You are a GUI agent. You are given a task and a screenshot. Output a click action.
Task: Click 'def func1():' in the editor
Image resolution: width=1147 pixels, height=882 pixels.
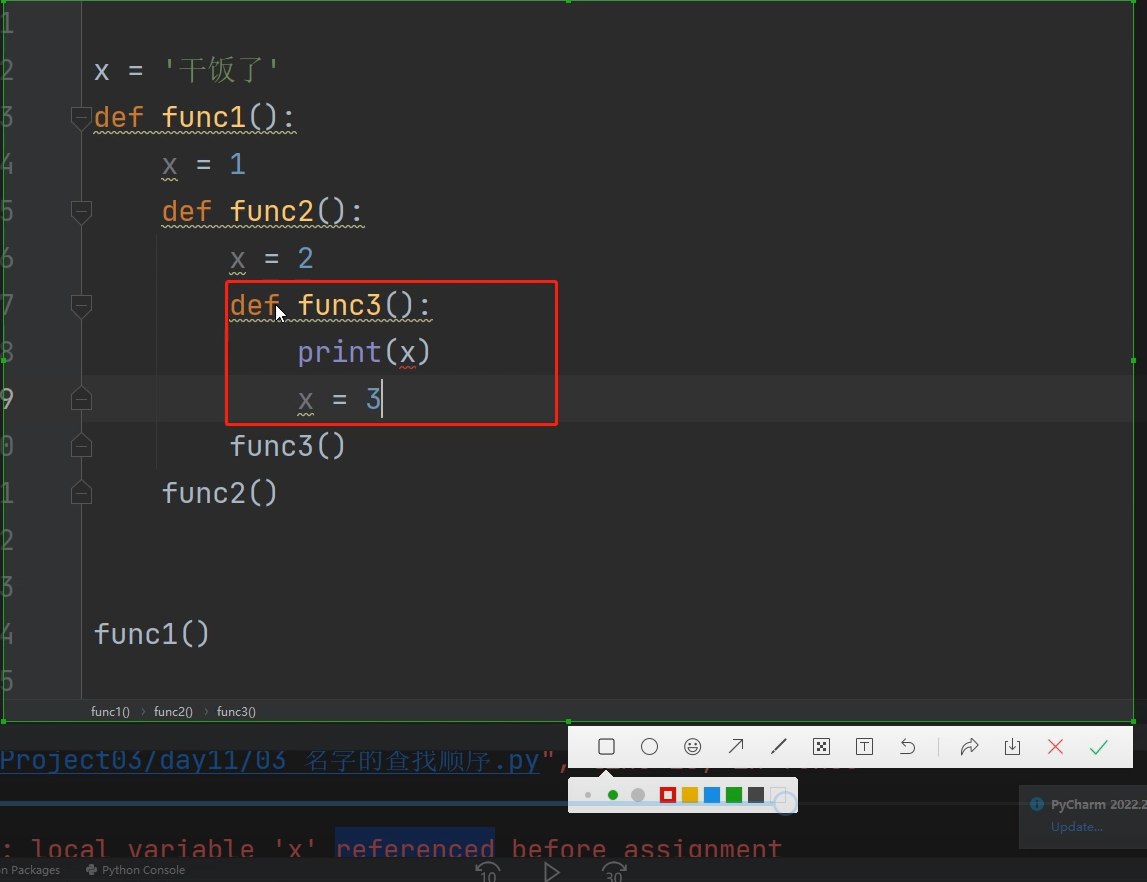click(x=195, y=118)
